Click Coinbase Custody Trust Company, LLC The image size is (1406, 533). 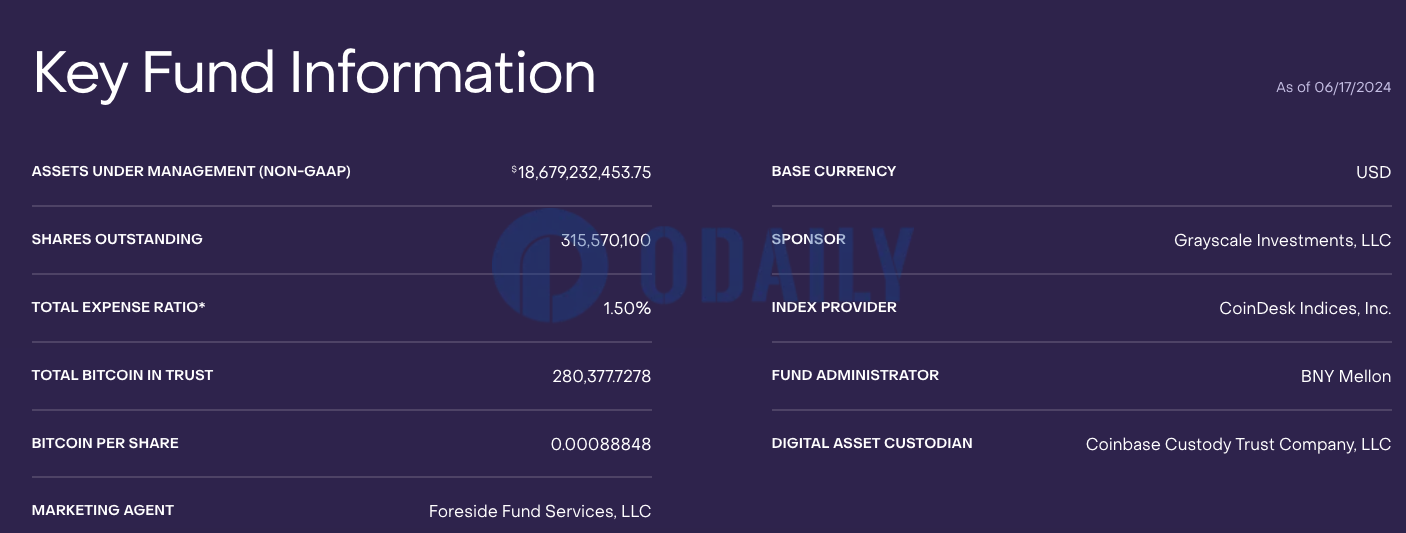coord(1238,444)
